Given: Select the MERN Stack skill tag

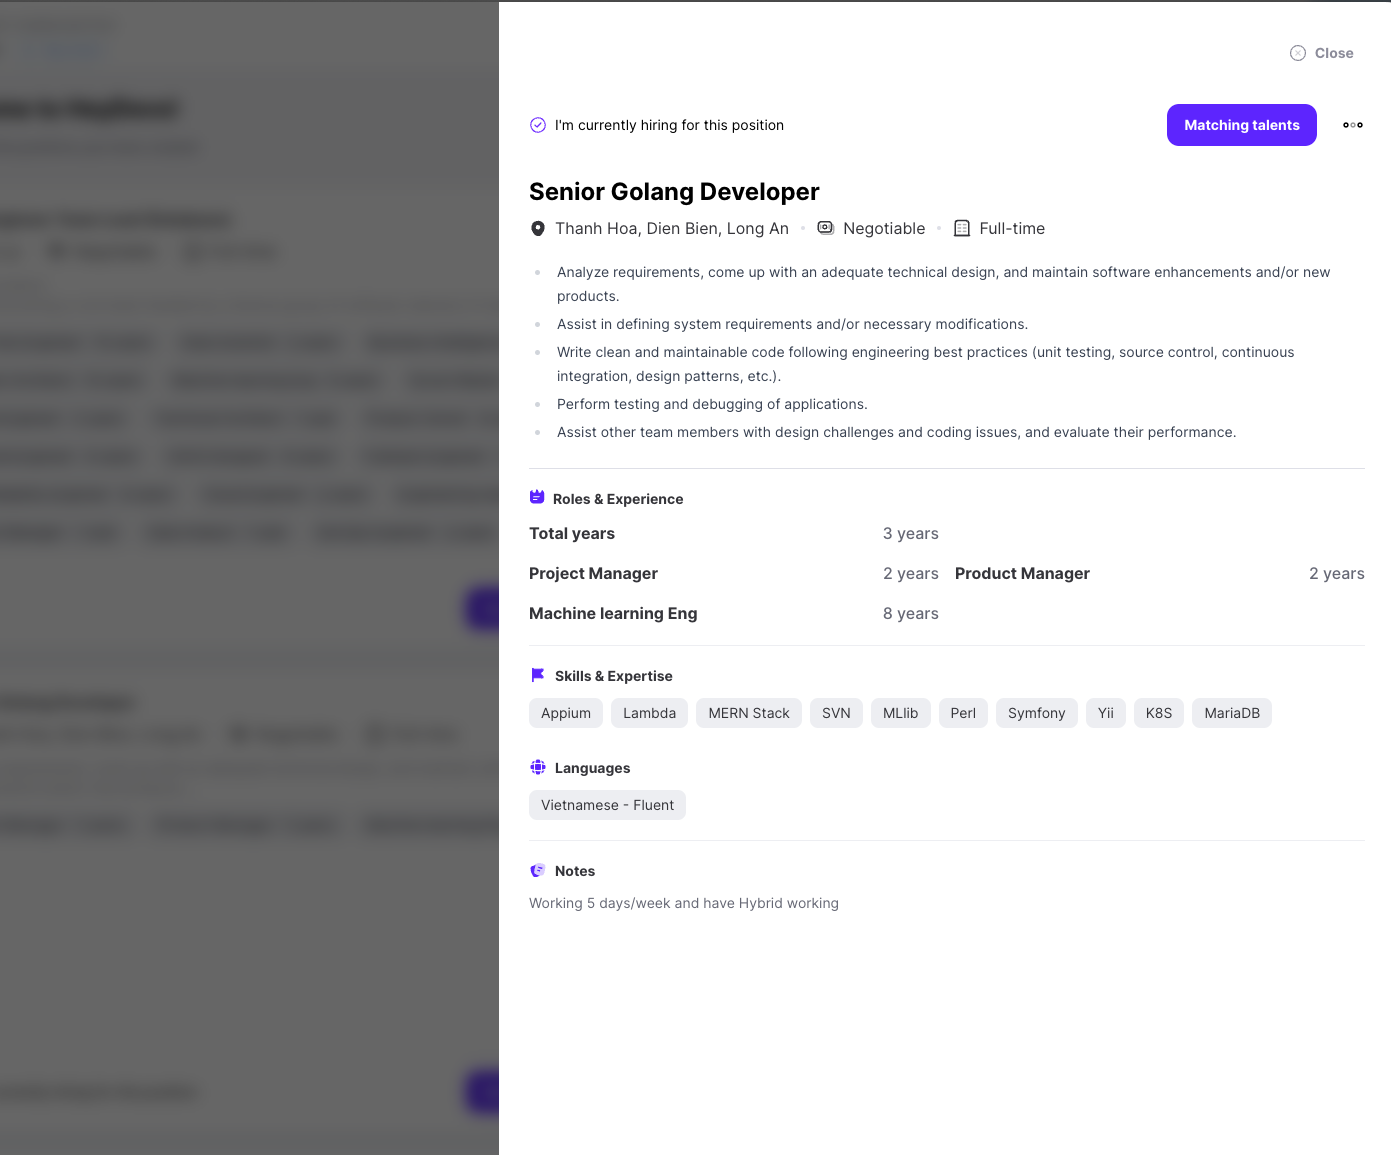Looking at the screenshot, I should tap(749, 713).
